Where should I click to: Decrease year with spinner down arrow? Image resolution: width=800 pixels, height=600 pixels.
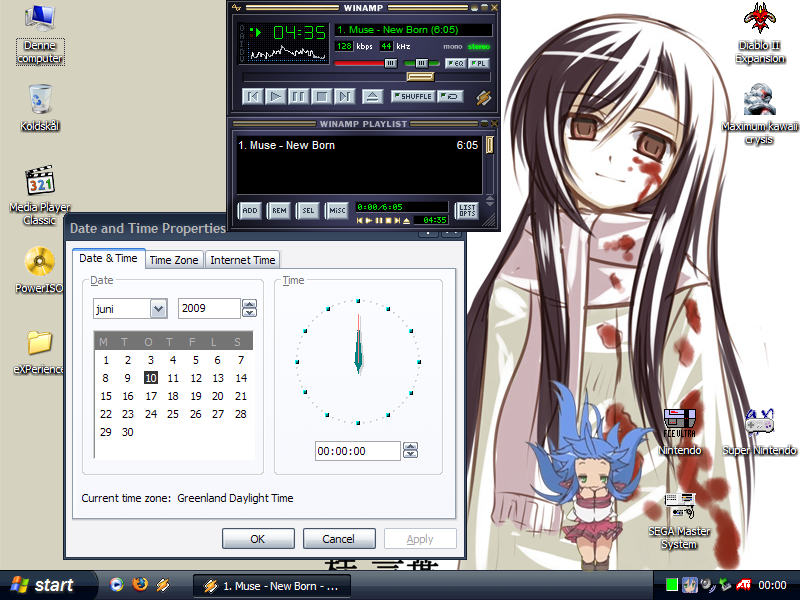(x=249, y=313)
